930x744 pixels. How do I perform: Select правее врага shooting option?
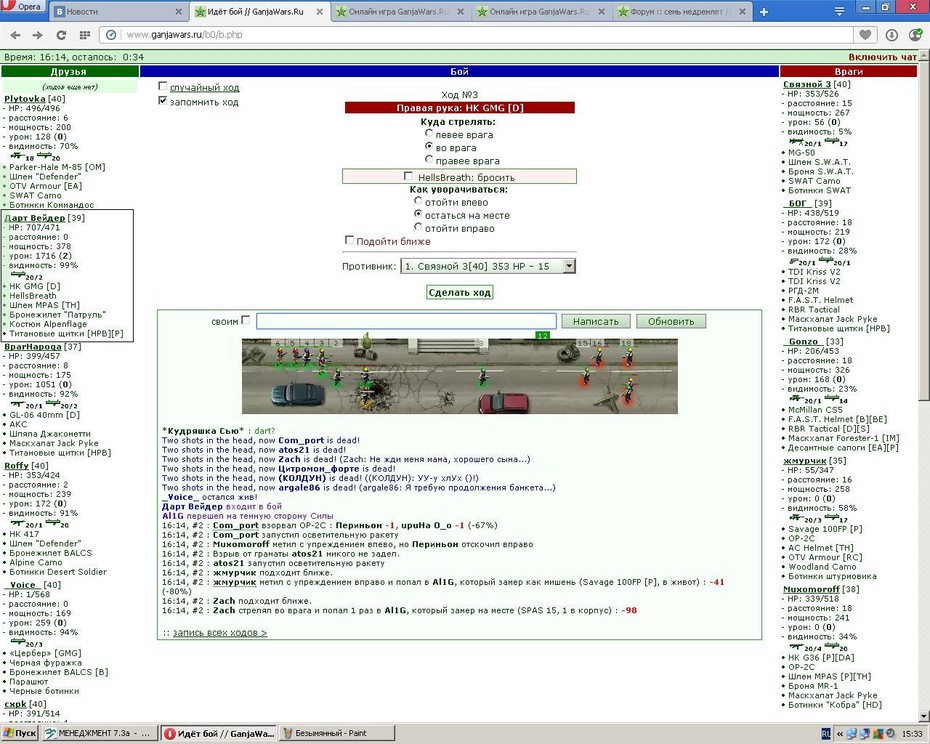[429, 159]
